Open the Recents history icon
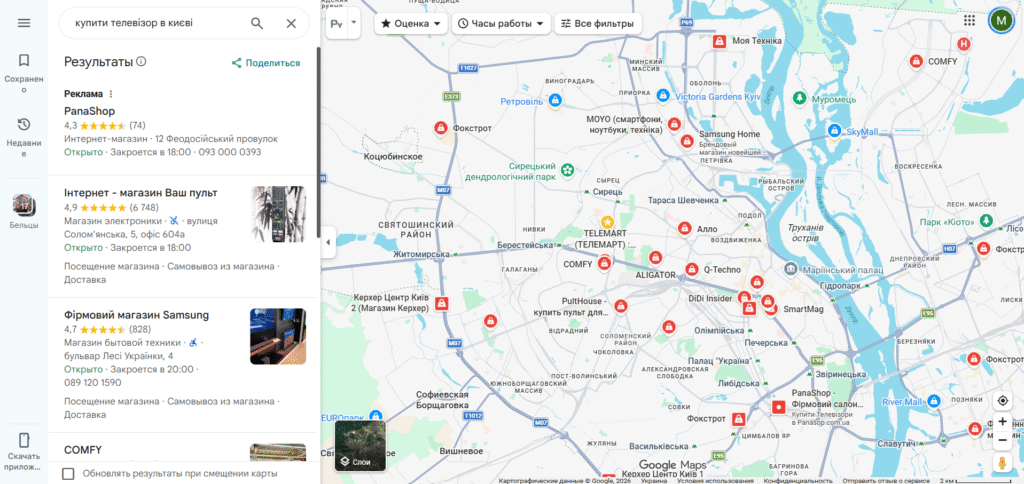This screenshot has width=1024, height=484. pos(24,124)
